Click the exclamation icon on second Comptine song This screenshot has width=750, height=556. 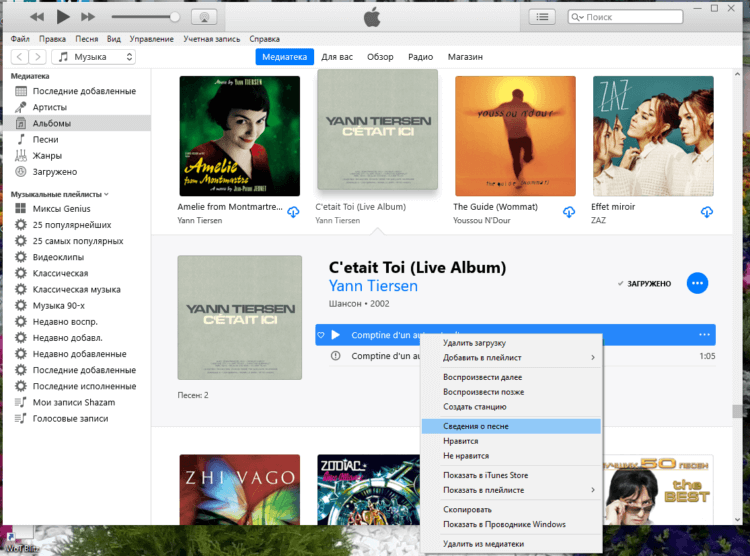click(x=336, y=356)
